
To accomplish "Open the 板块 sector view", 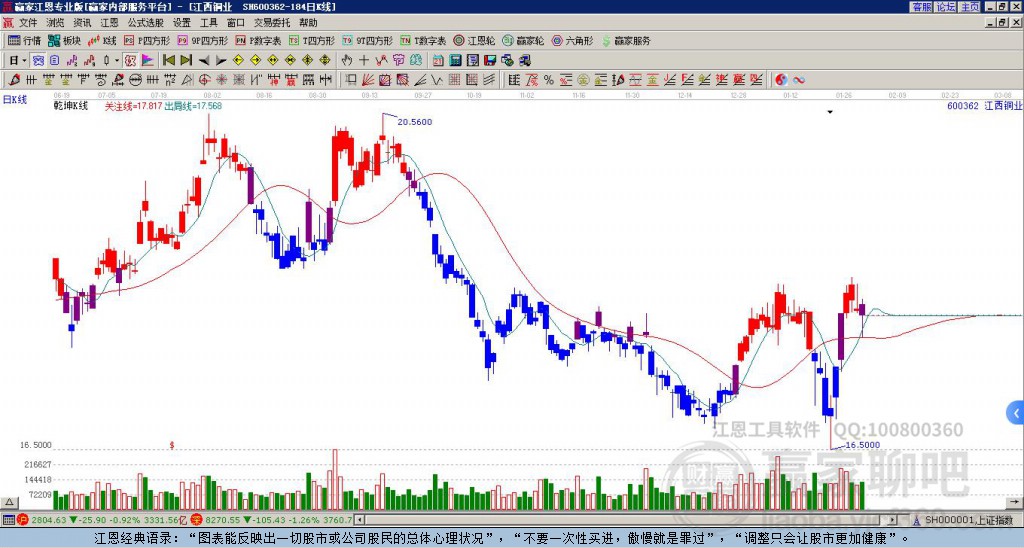I will pos(64,40).
